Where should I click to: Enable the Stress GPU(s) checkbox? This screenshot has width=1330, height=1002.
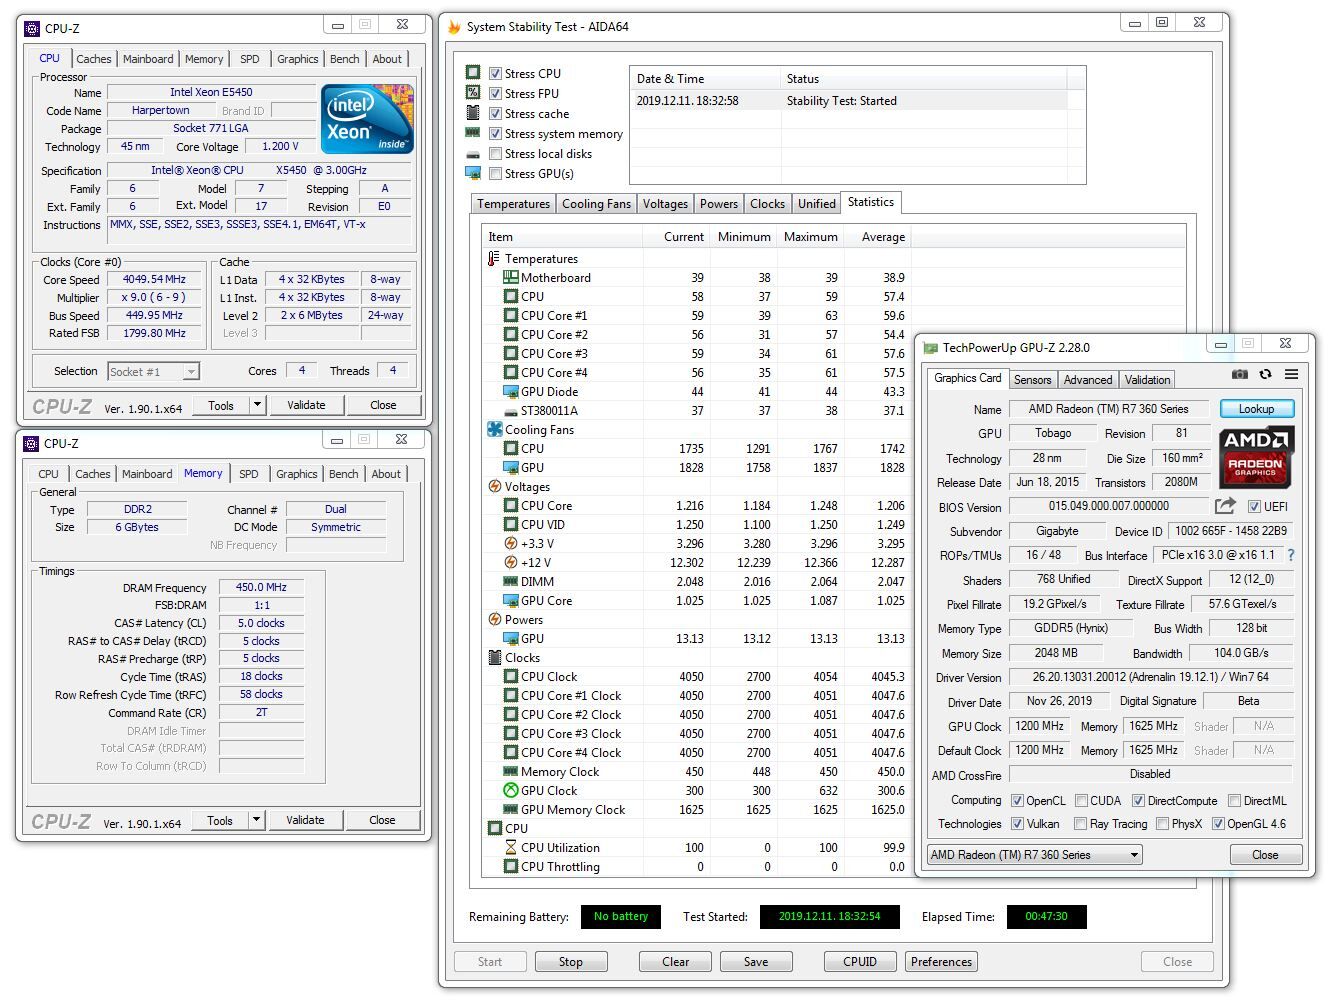pos(495,173)
